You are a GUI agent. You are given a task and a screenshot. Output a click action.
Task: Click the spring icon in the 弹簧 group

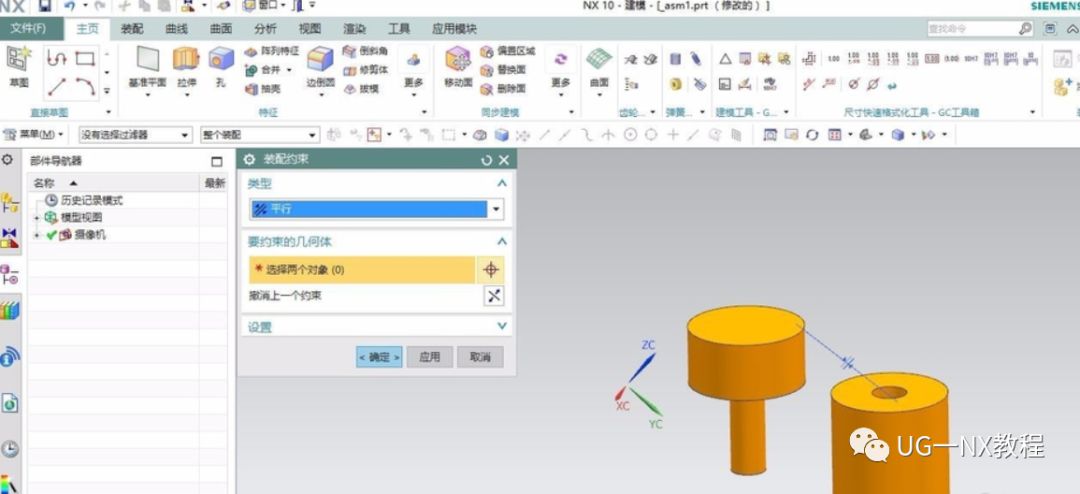(676, 60)
